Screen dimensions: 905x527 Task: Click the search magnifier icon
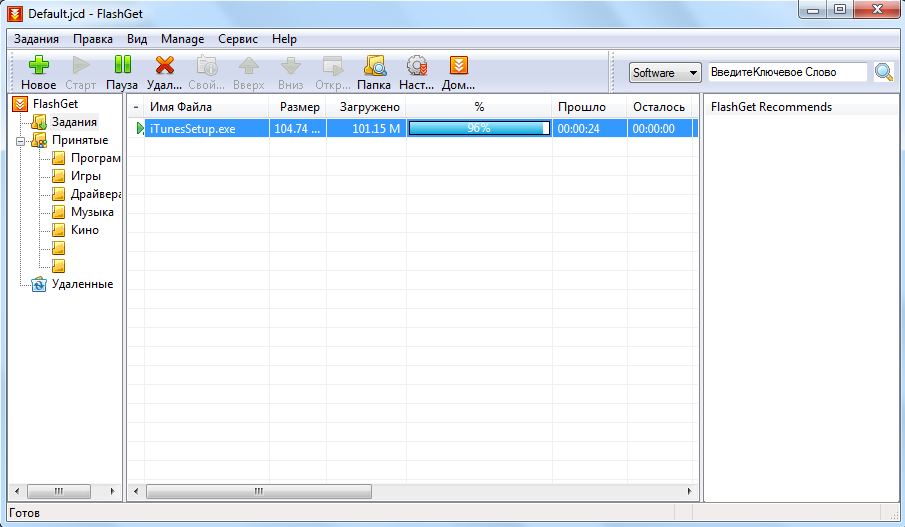click(x=884, y=72)
